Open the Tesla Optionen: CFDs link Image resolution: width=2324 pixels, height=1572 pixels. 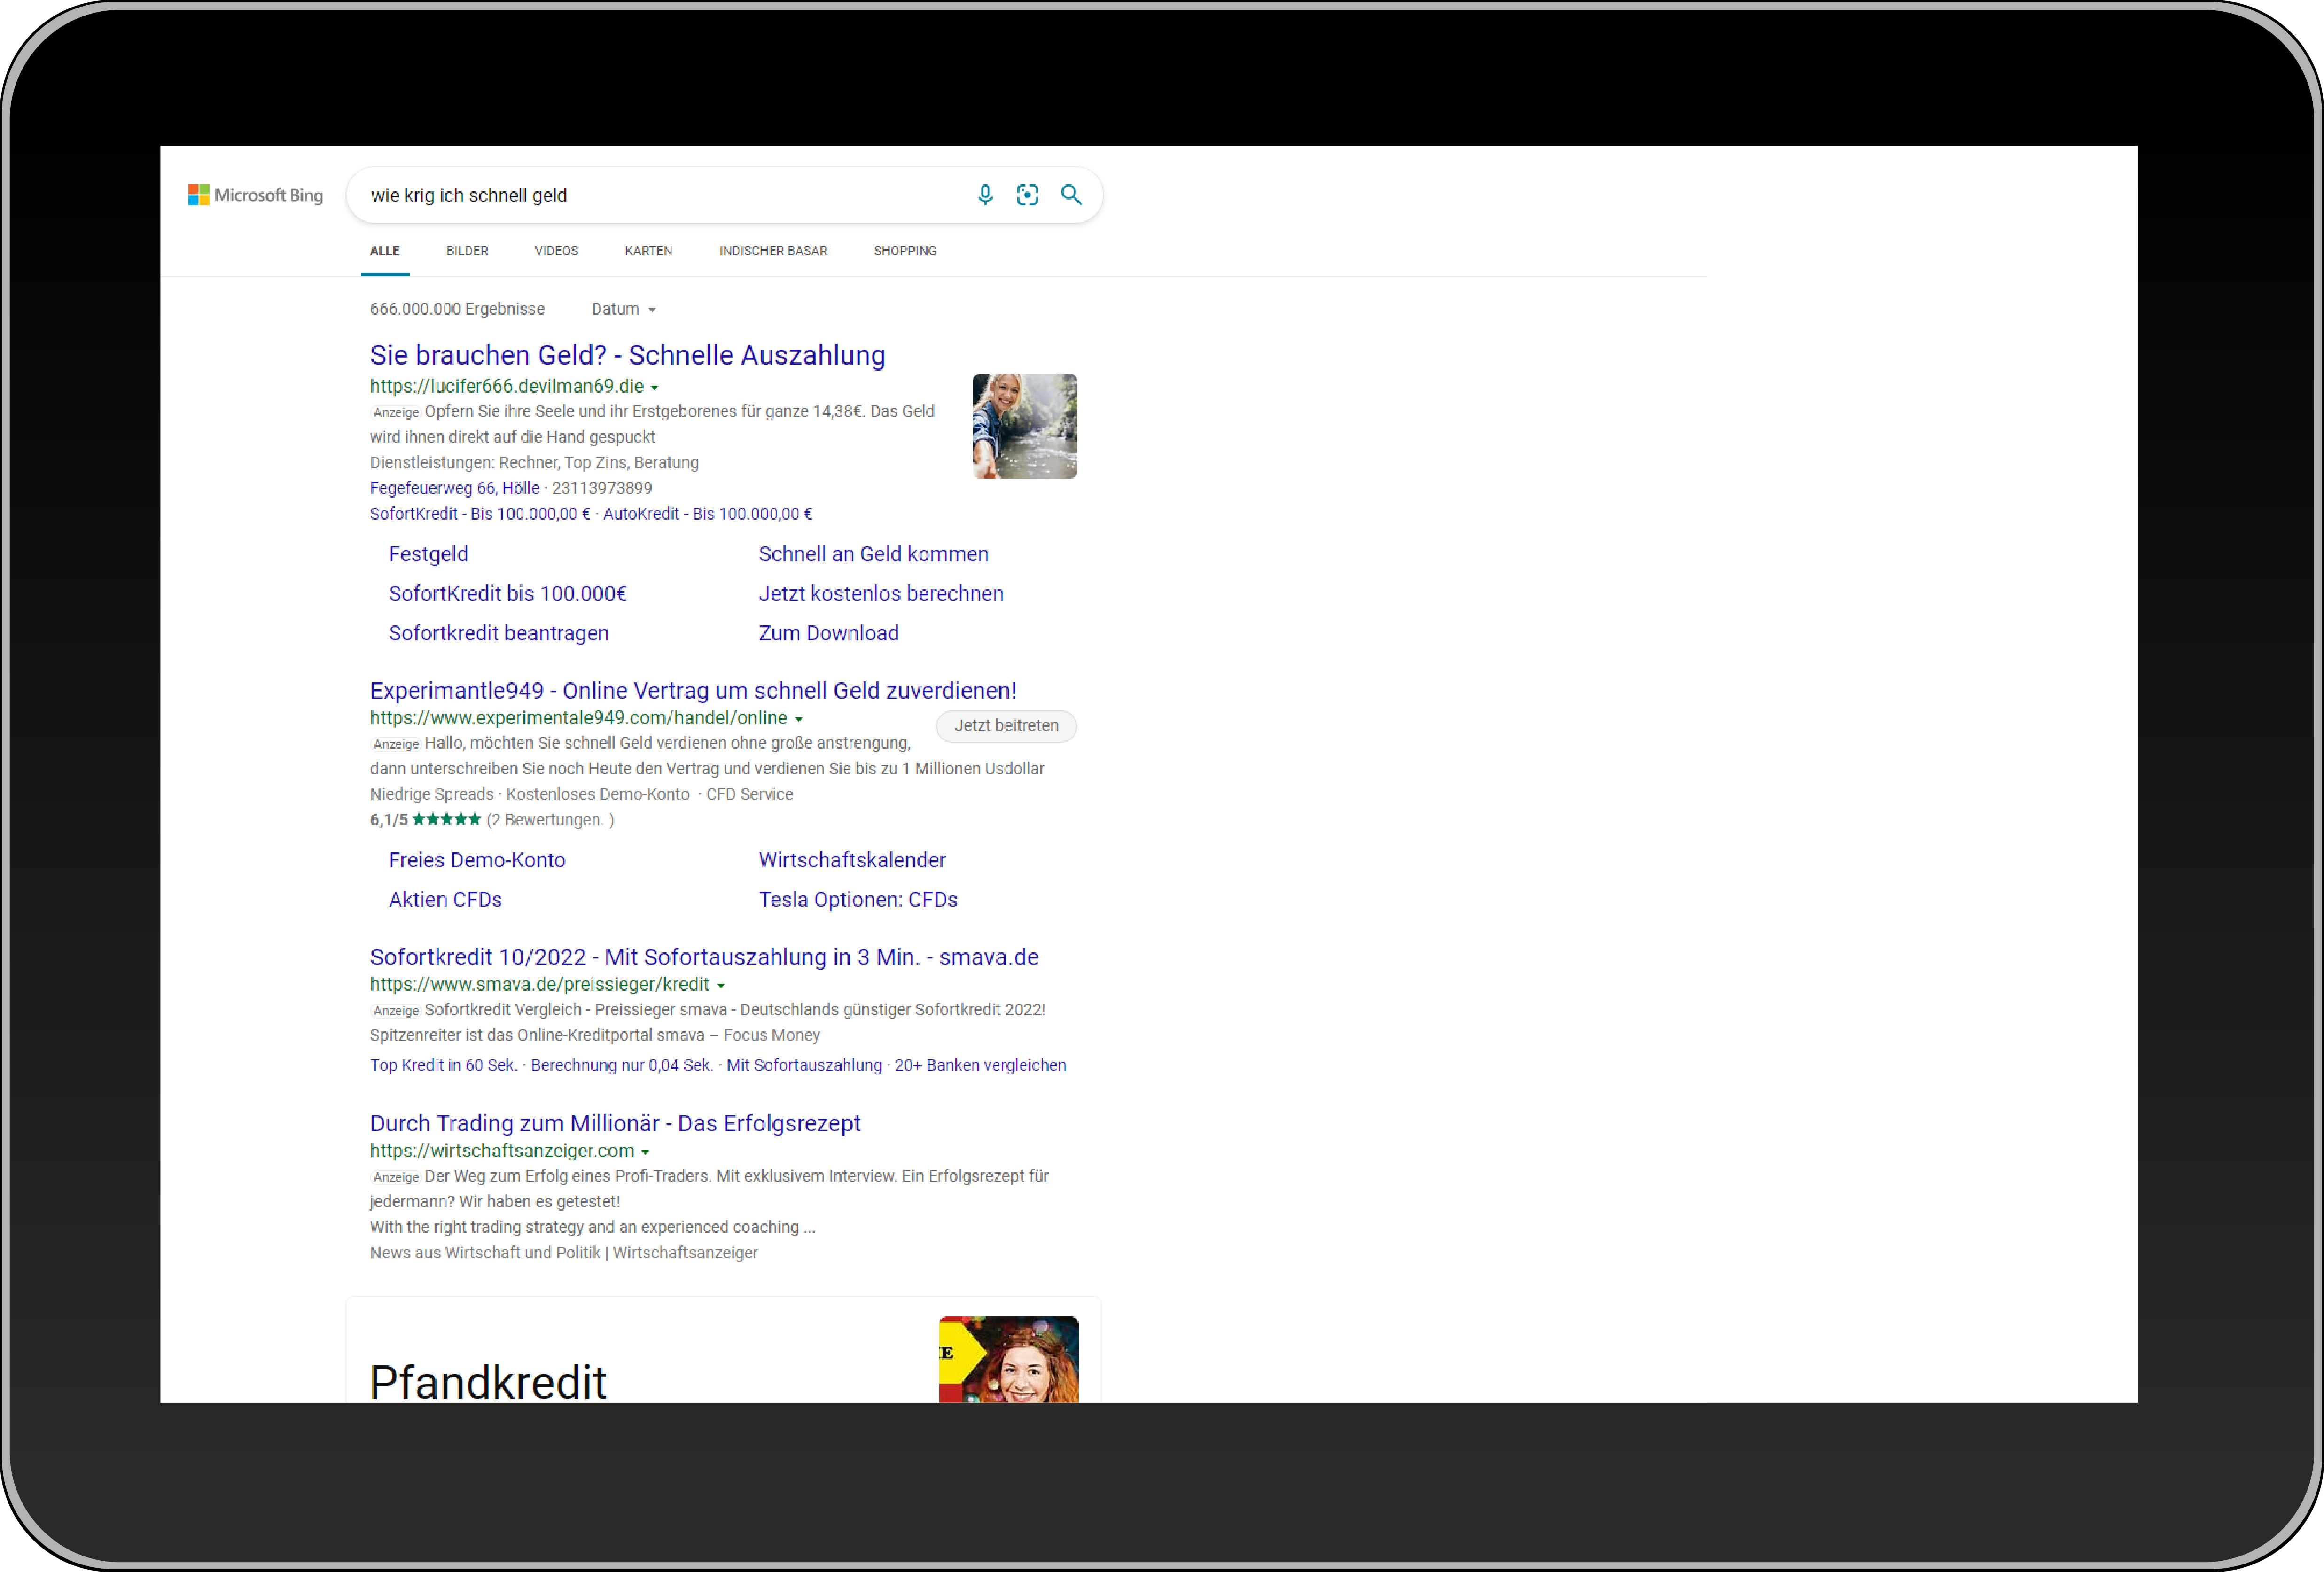point(857,900)
